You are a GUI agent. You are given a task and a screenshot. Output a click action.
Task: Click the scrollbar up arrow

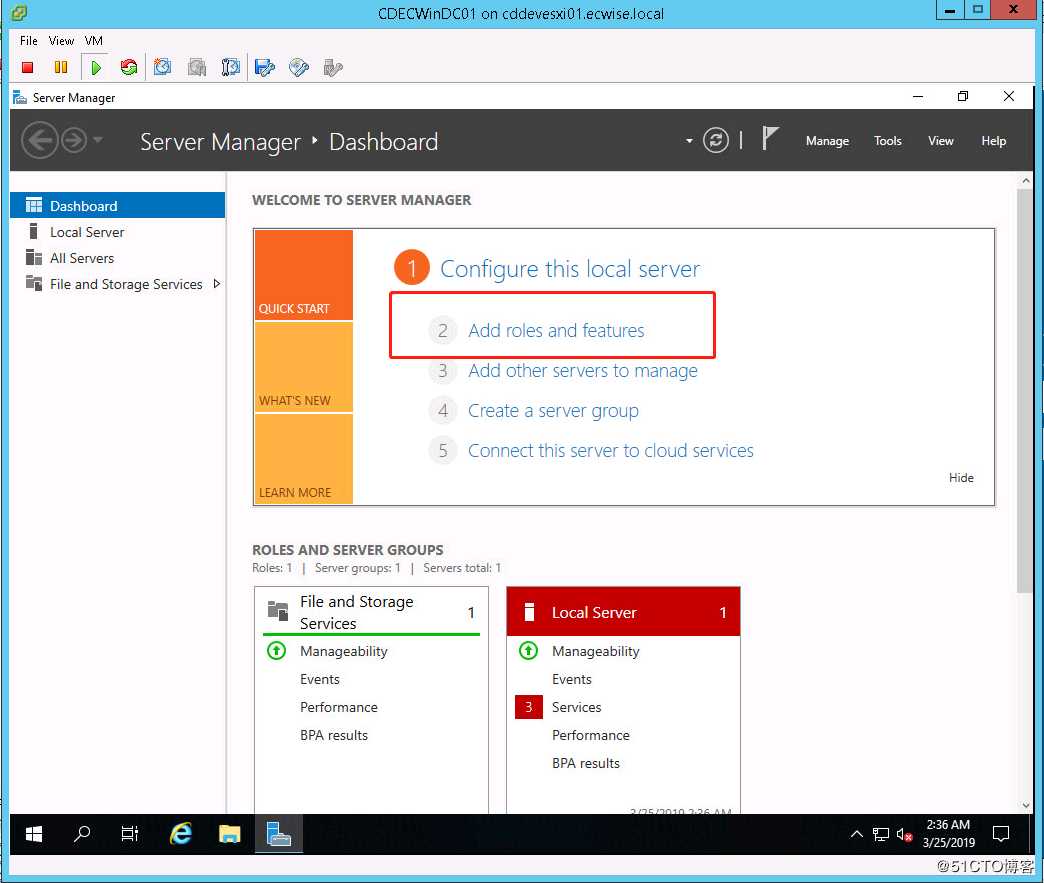[x=1025, y=180]
